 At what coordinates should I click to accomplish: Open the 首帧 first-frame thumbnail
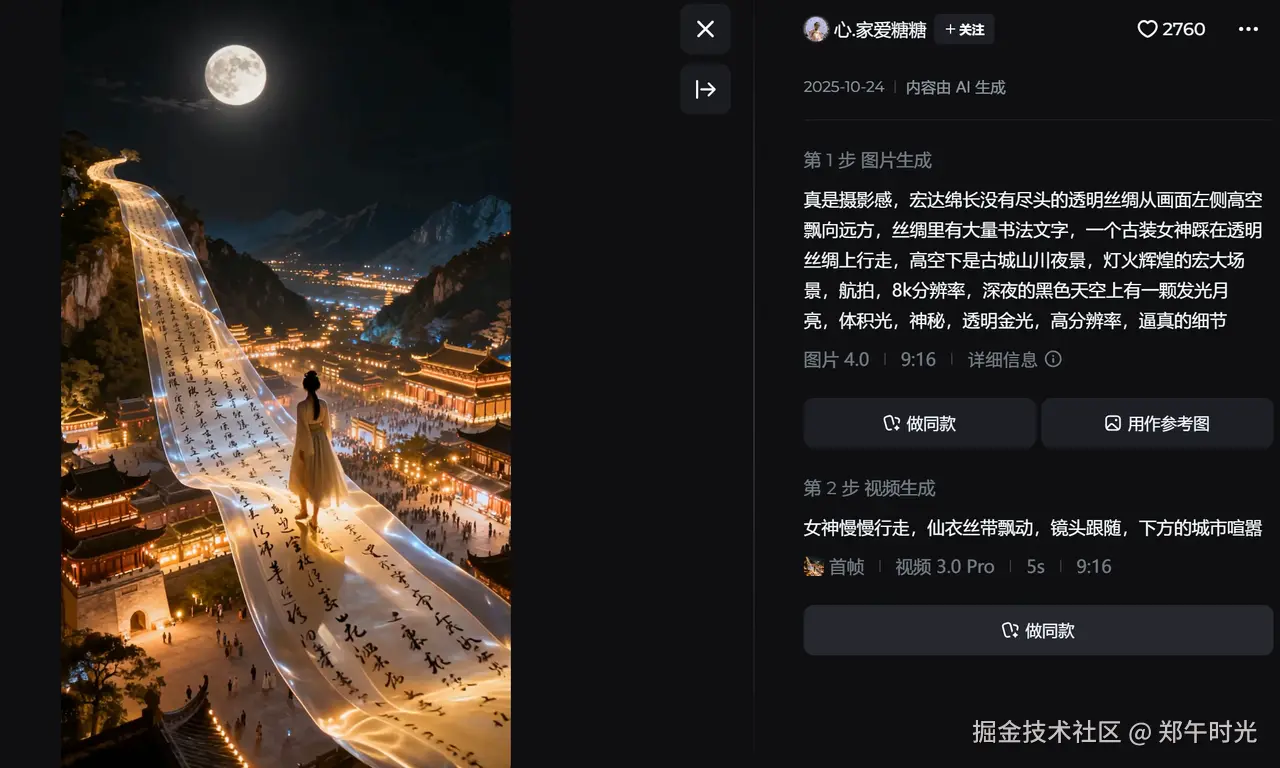[814, 566]
